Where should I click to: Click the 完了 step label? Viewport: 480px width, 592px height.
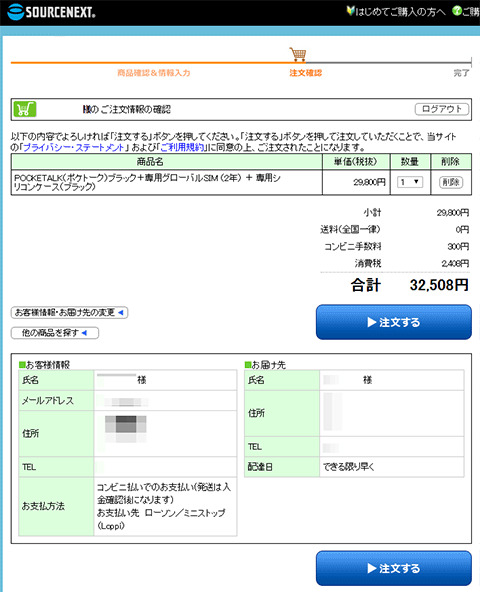[461, 73]
